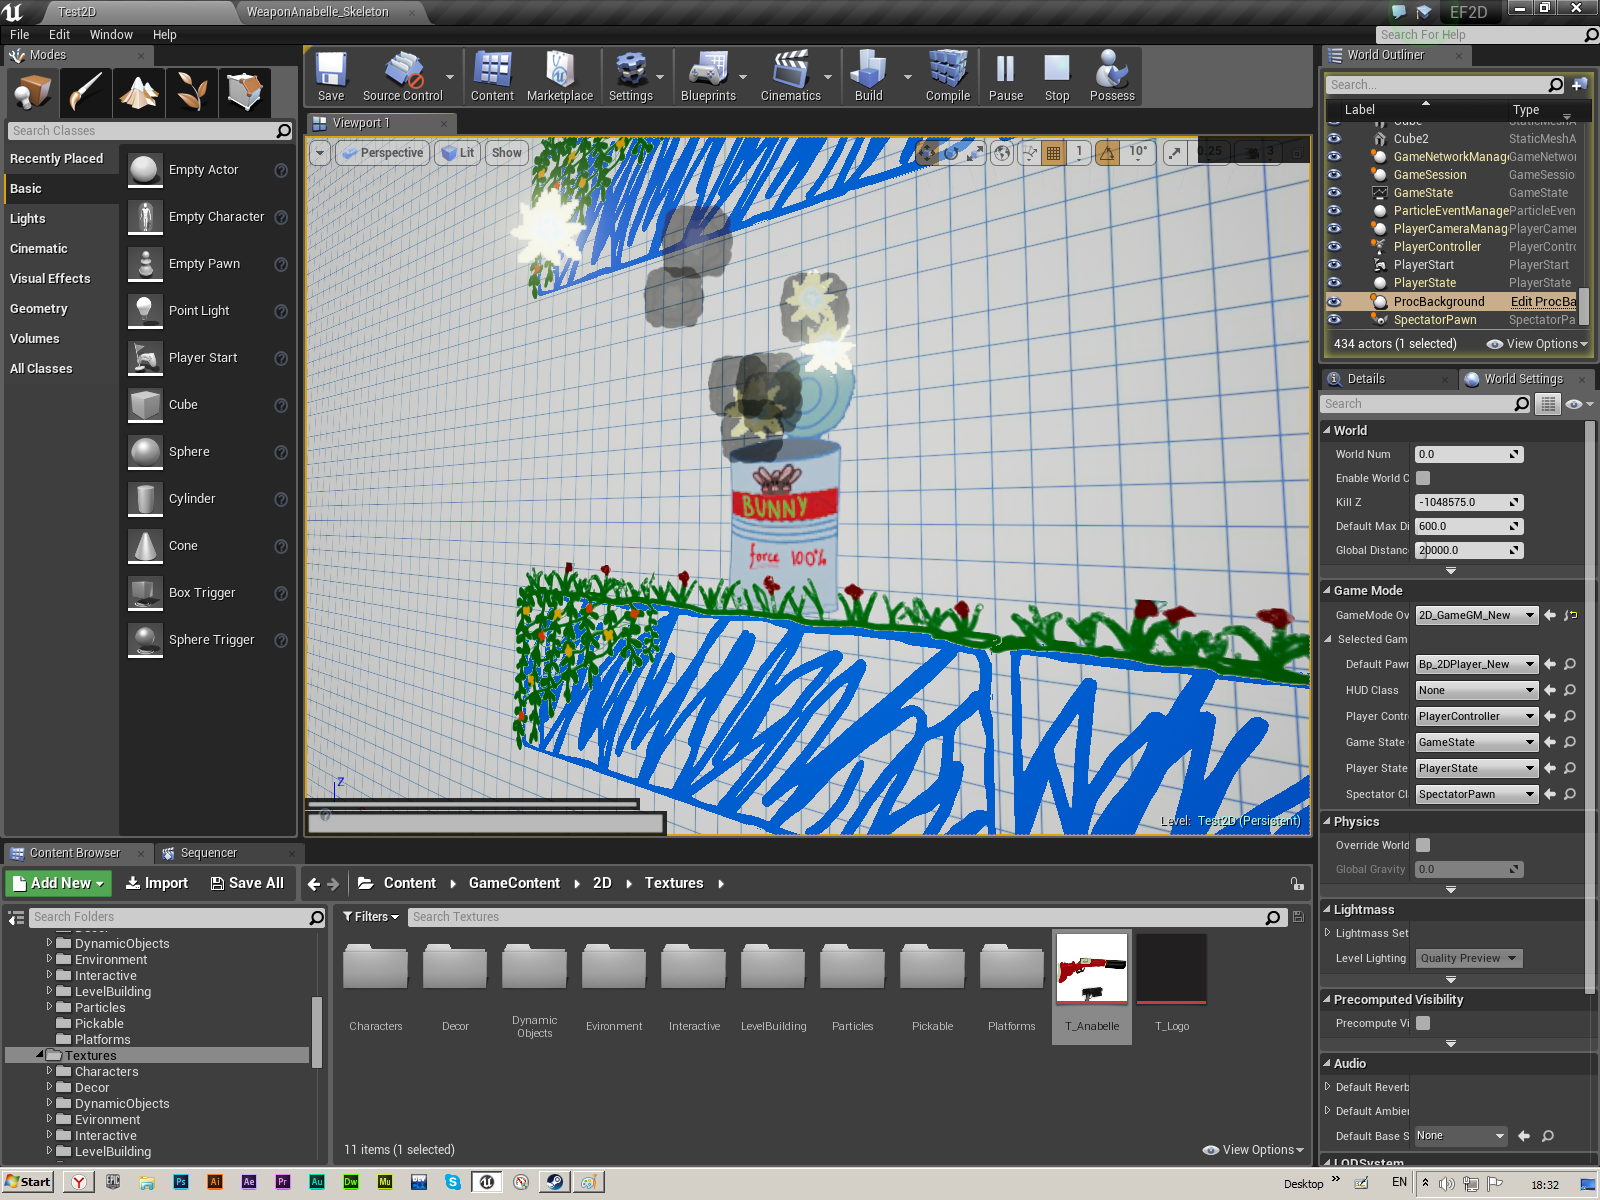Image resolution: width=1600 pixels, height=1200 pixels.
Task: Open Filters dropdown in Content Browser
Action: coord(370,917)
